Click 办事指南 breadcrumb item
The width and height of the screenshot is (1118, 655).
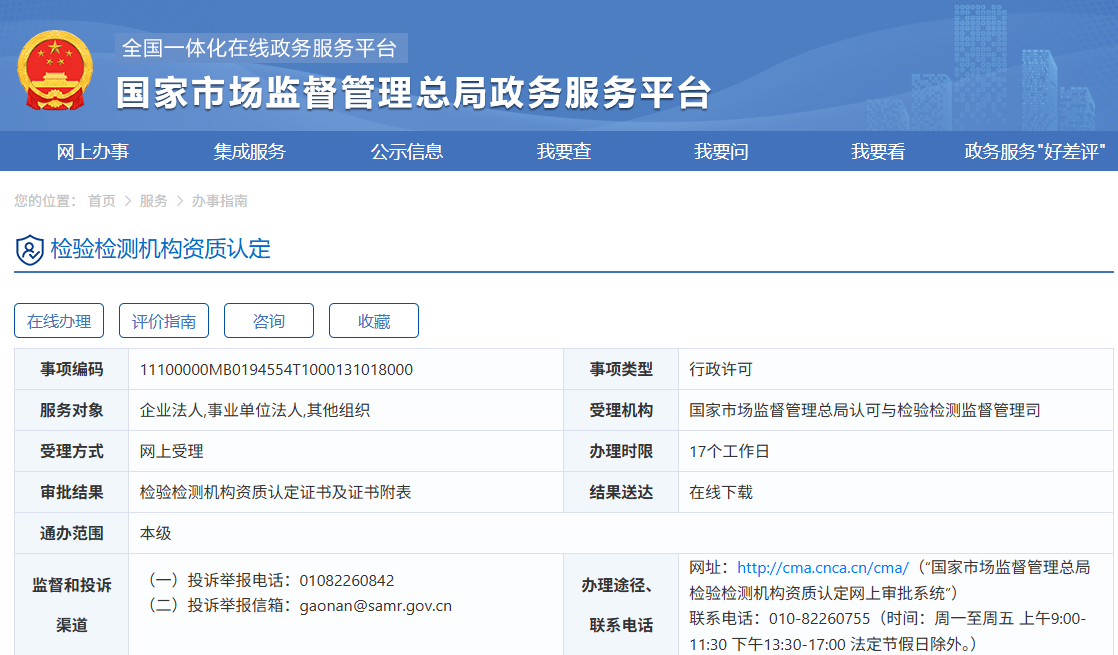(x=219, y=201)
